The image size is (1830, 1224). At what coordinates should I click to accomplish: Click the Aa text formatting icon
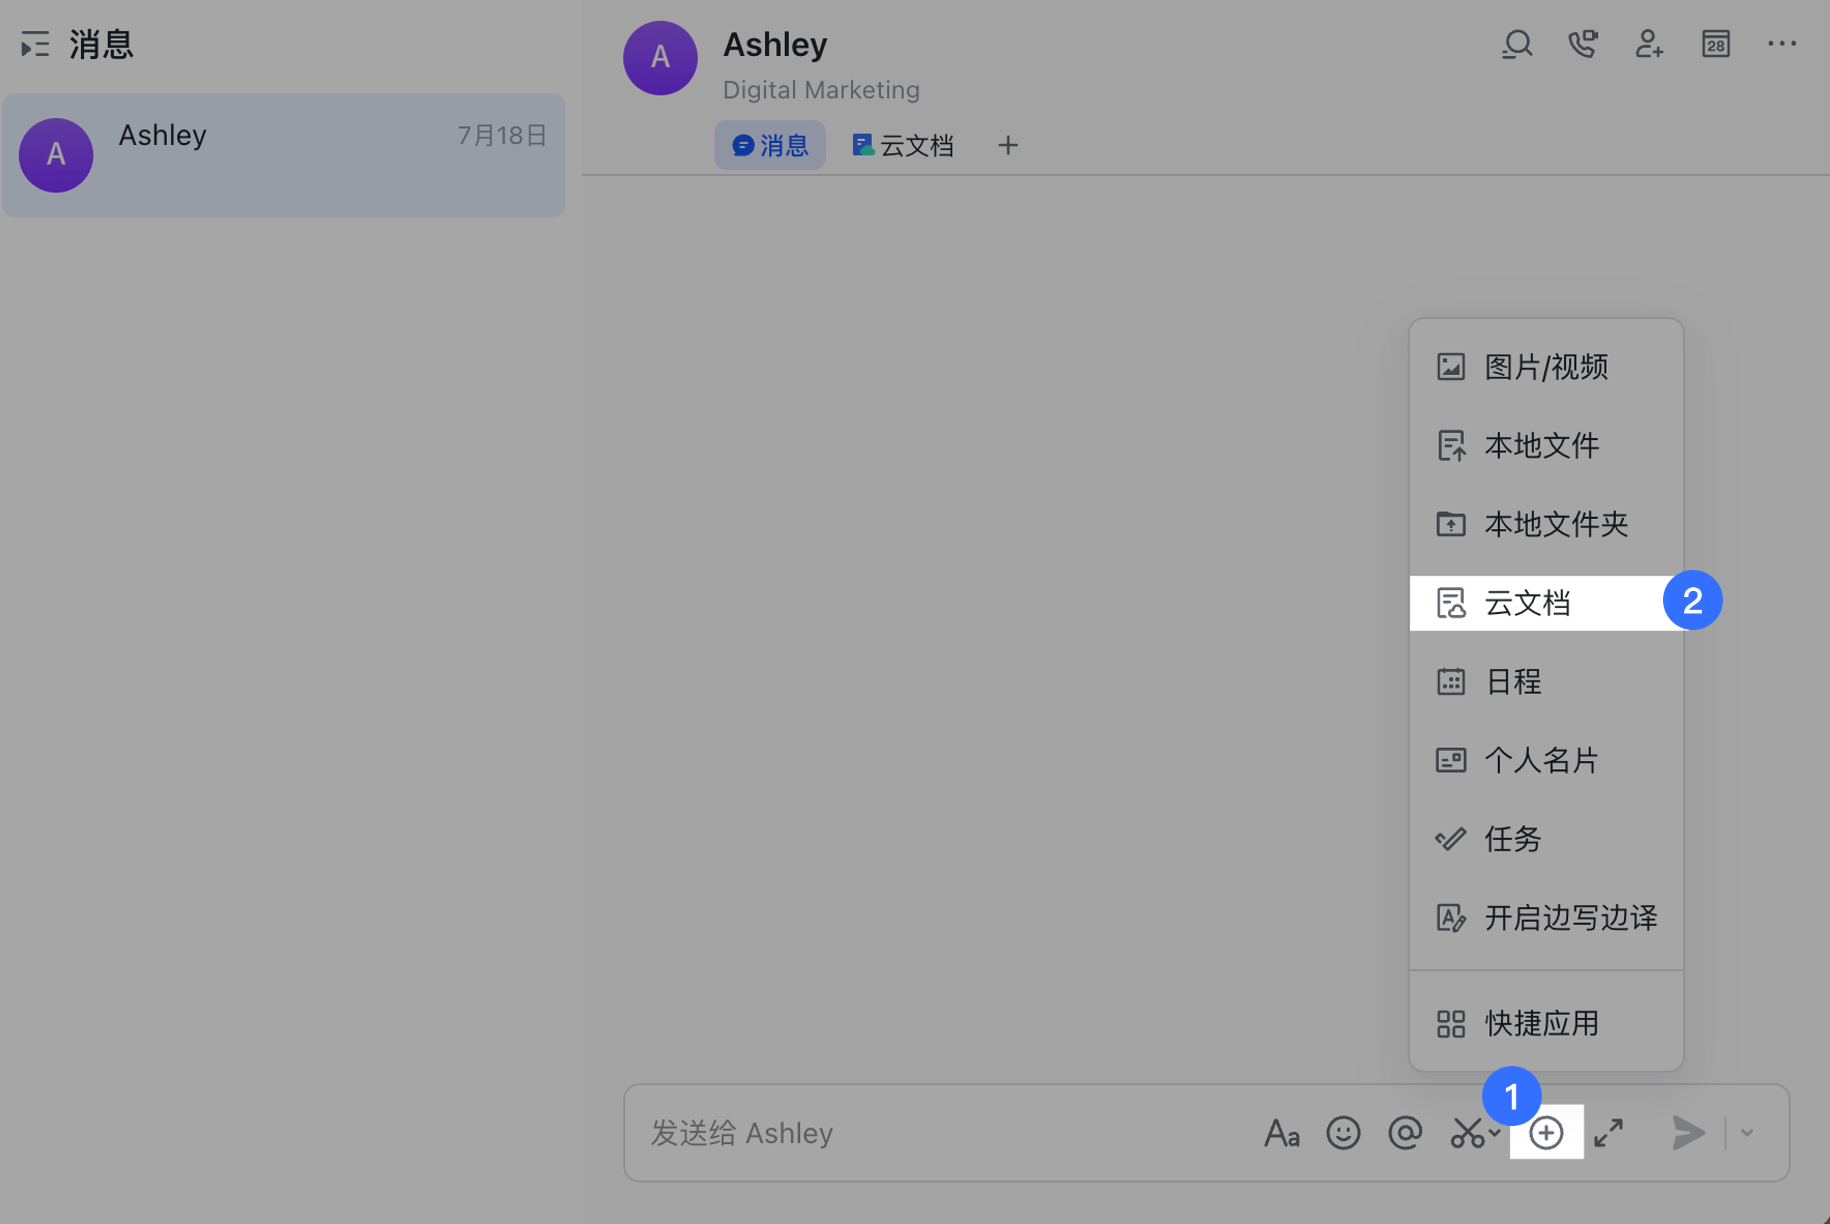(1281, 1133)
